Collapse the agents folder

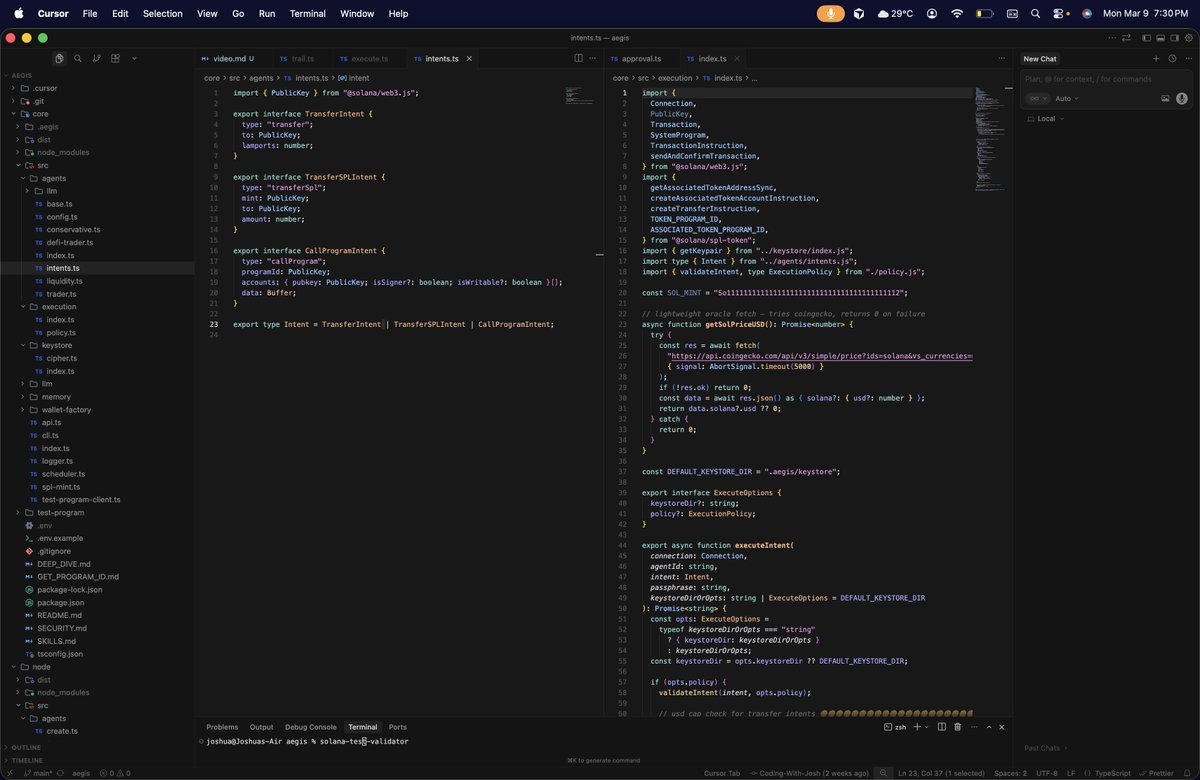point(54,178)
